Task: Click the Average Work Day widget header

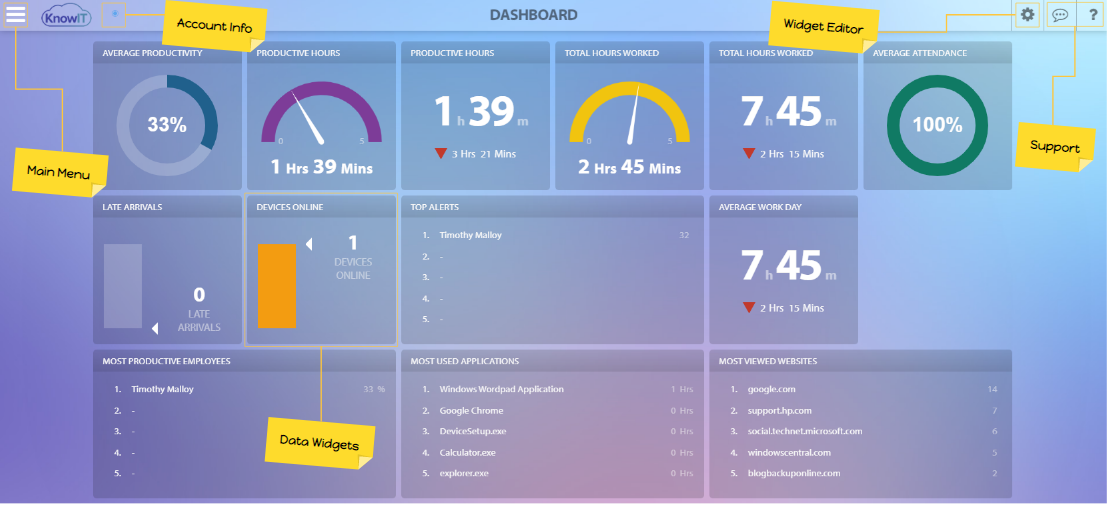Action: pyautogui.click(x=784, y=207)
